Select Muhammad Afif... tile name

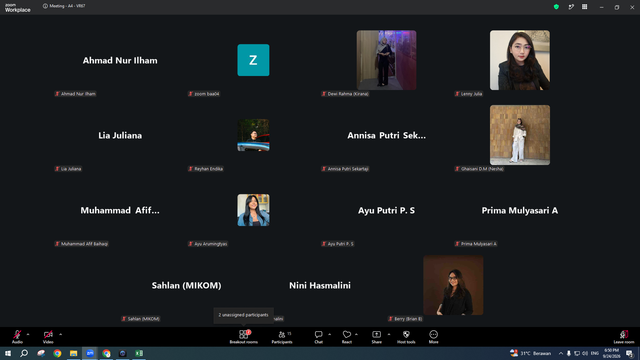(x=120, y=211)
